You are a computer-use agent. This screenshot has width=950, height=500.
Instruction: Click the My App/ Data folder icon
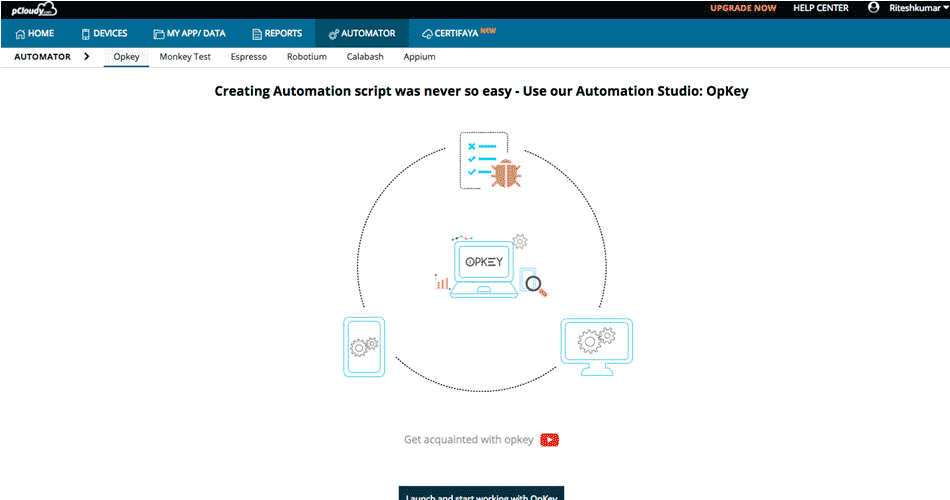pyautogui.click(x=159, y=34)
